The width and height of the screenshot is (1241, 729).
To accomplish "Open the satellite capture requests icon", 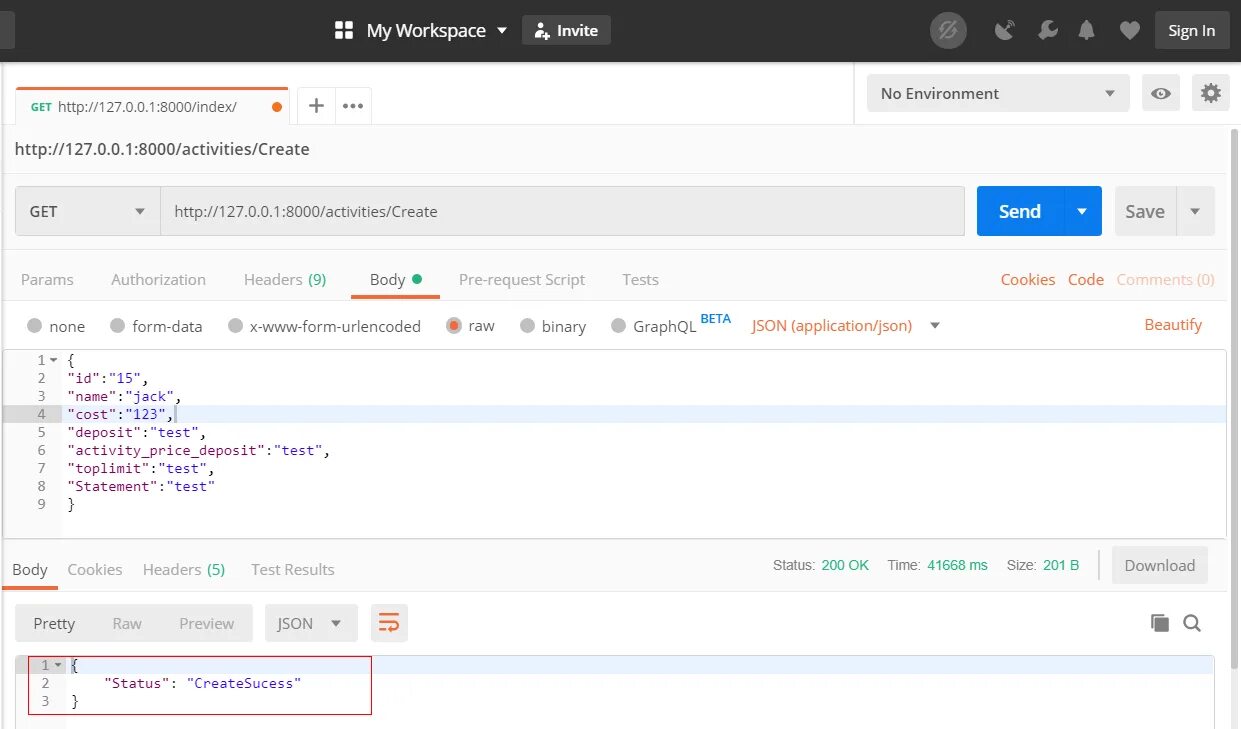I will (1005, 31).
